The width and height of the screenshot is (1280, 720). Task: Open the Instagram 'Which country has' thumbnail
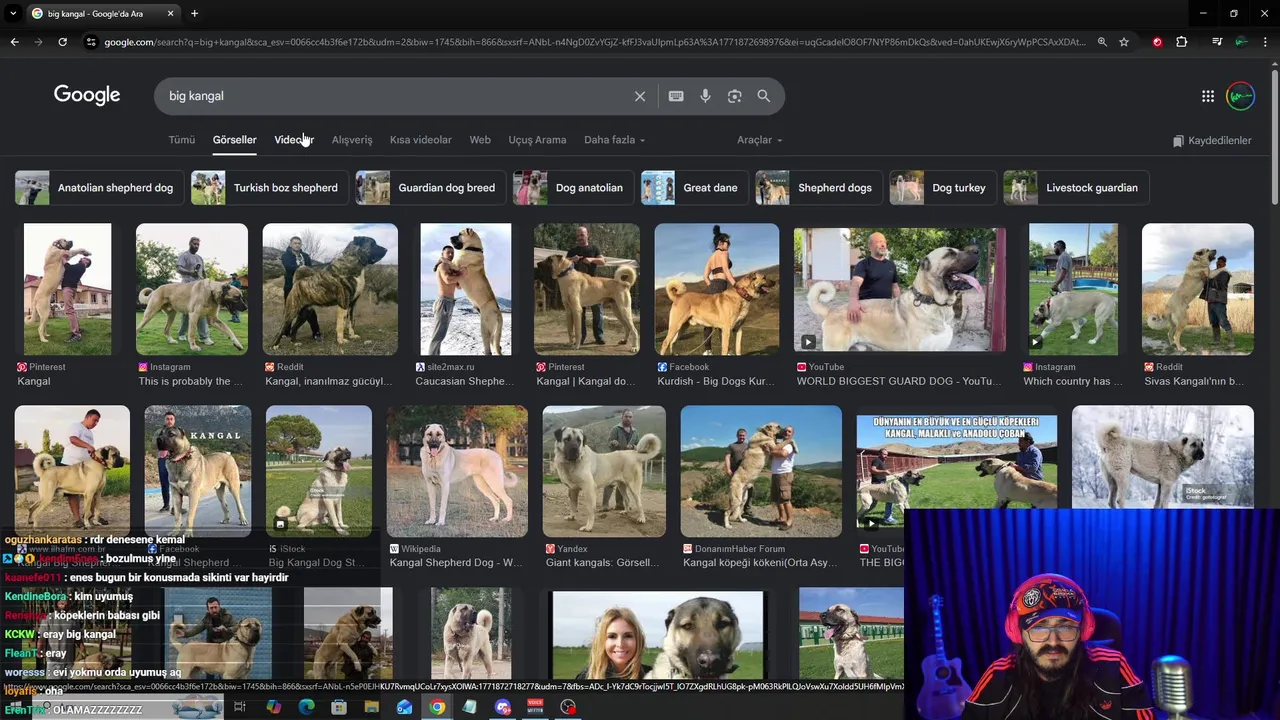point(1074,289)
